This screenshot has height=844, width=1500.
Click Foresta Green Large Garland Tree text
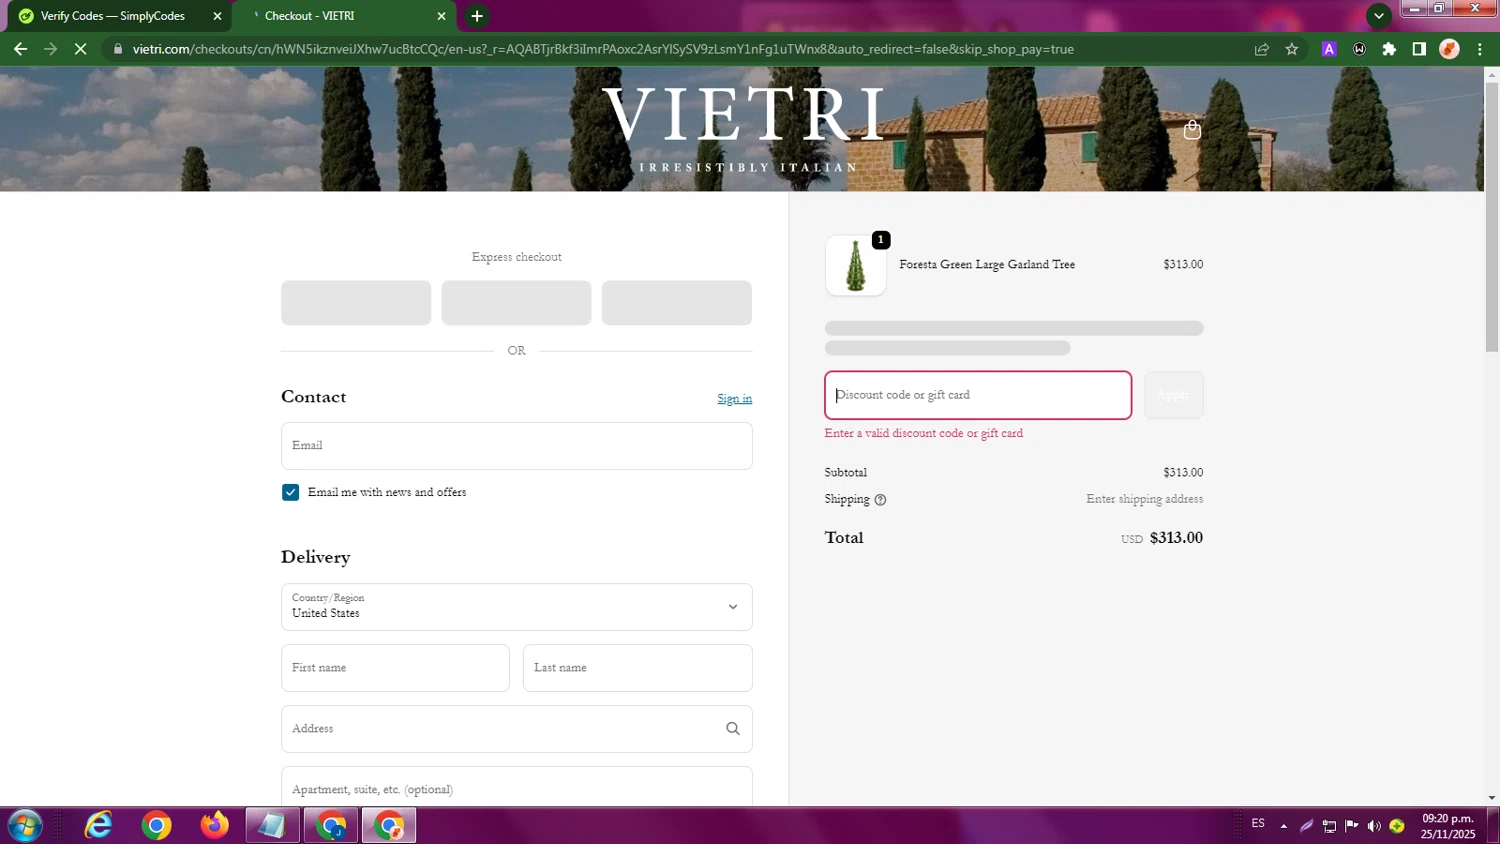tap(987, 265)
